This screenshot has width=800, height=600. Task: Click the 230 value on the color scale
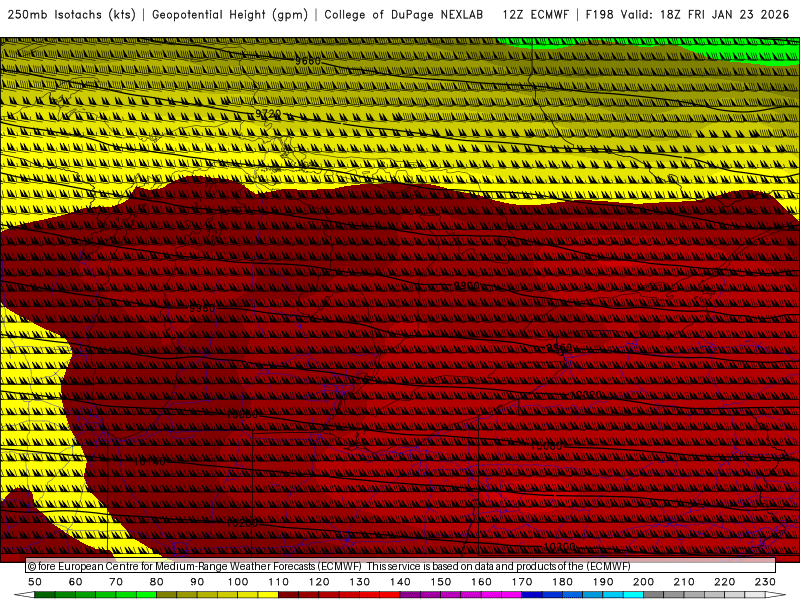765,582
